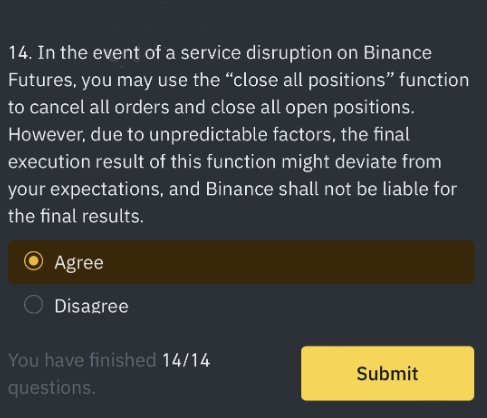The height and width of the screenshot is (418, 487).
Task: Click the quoted 'close all positions' phrase
Action: pyautogui.click(x=310, y=80)
